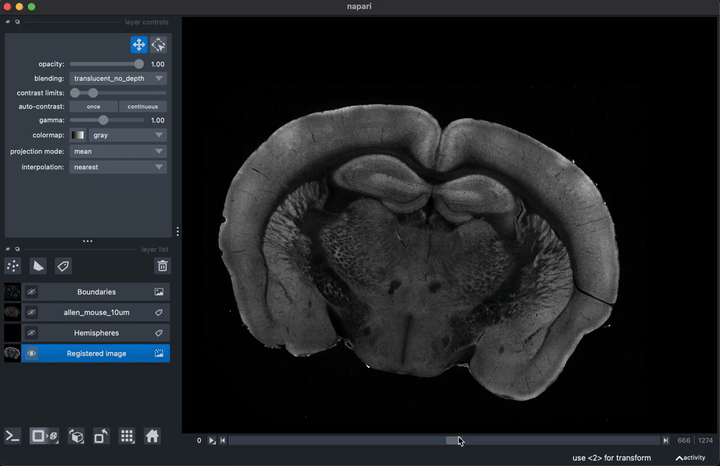
Task: Activate the transform mode button
Action: click(158, 44)
